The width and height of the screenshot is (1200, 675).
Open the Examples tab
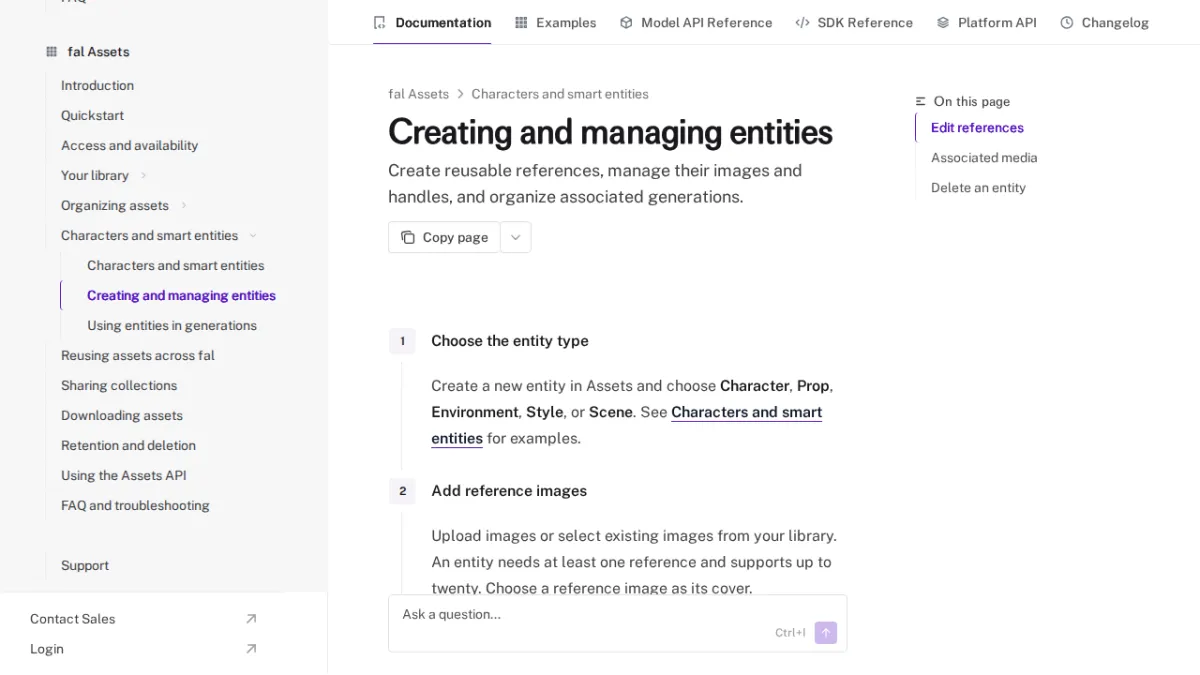click(556, 23)
